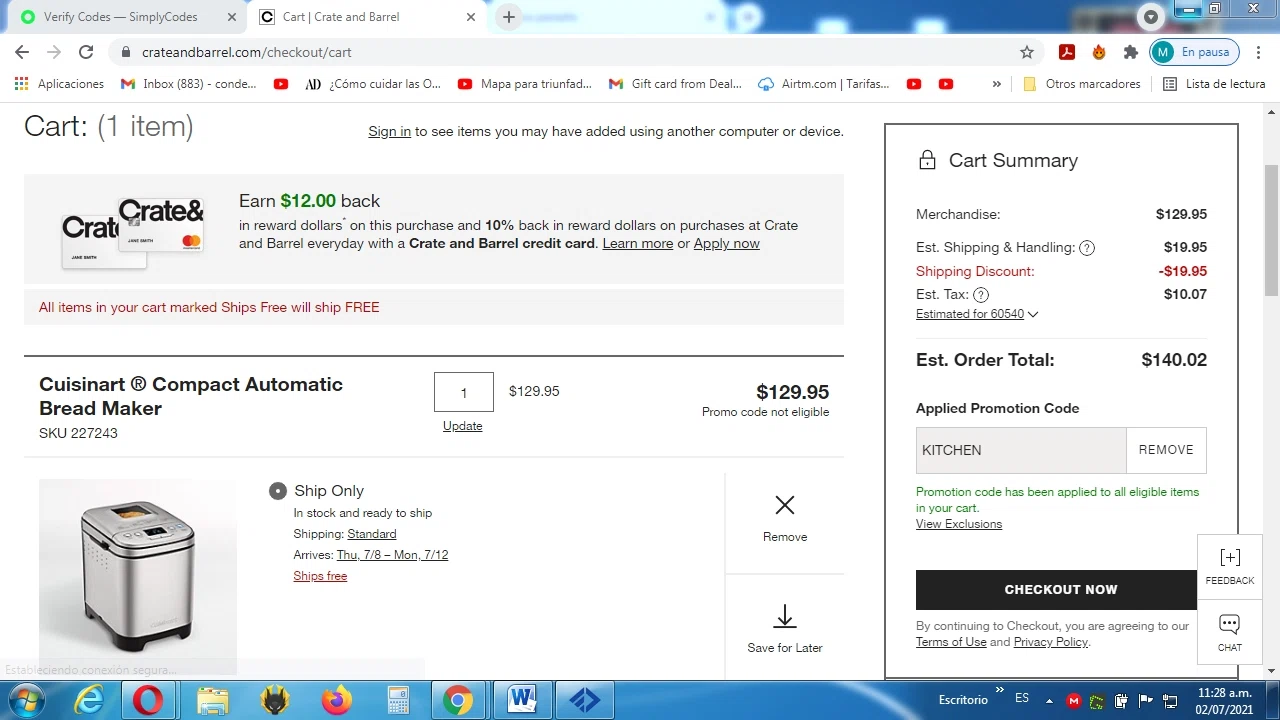Open the Inbox (883) Gmail bookmark
The height and width of the screenshot is (720, 1280).
(x=189, y=84)
